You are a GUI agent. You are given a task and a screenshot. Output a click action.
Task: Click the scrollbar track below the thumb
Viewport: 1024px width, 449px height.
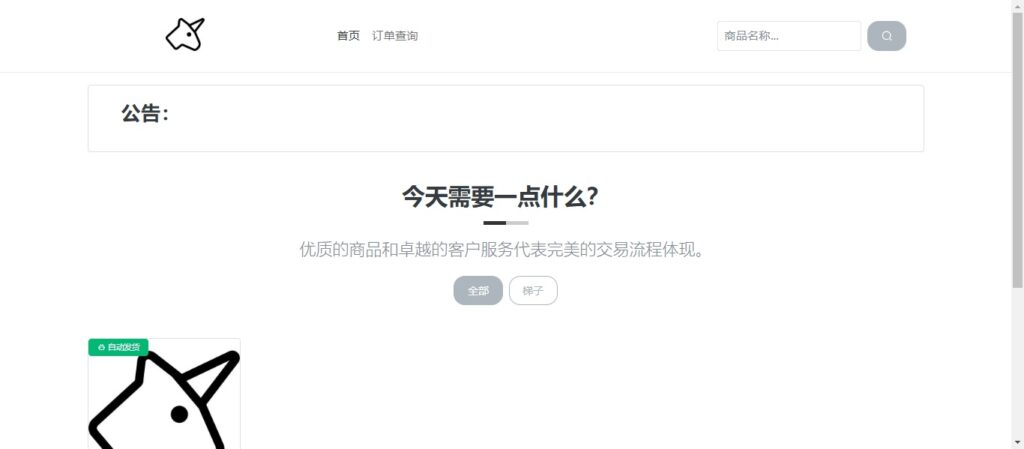[1017, 362]
